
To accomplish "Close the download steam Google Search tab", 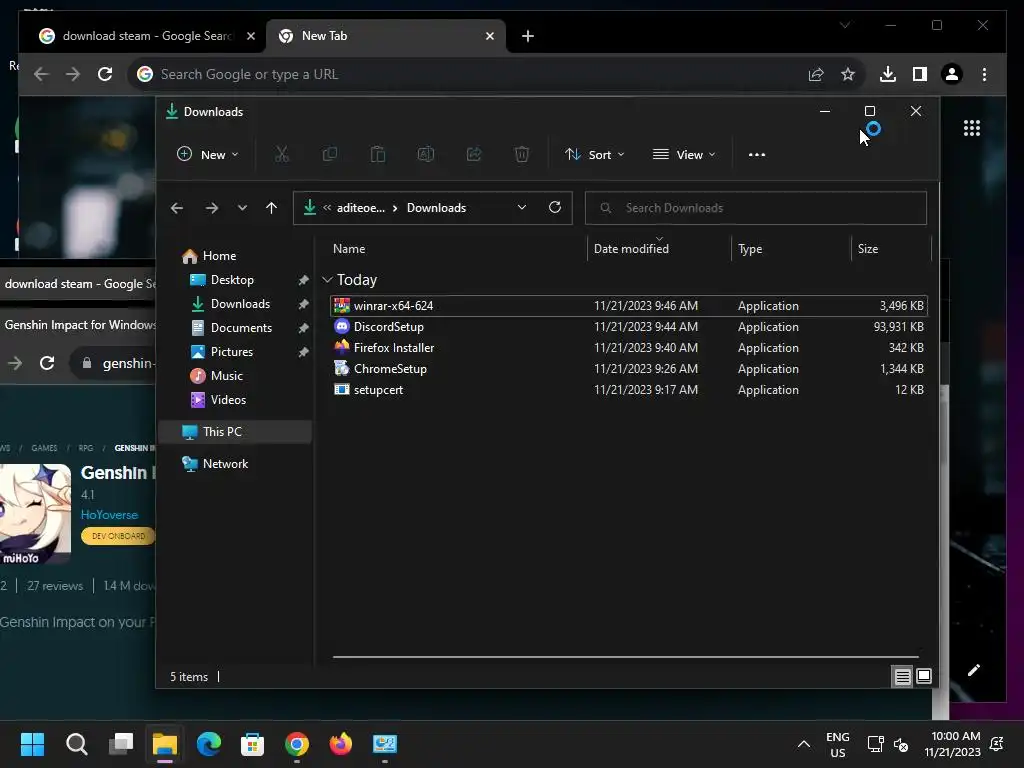I will (x=251, y=36).
